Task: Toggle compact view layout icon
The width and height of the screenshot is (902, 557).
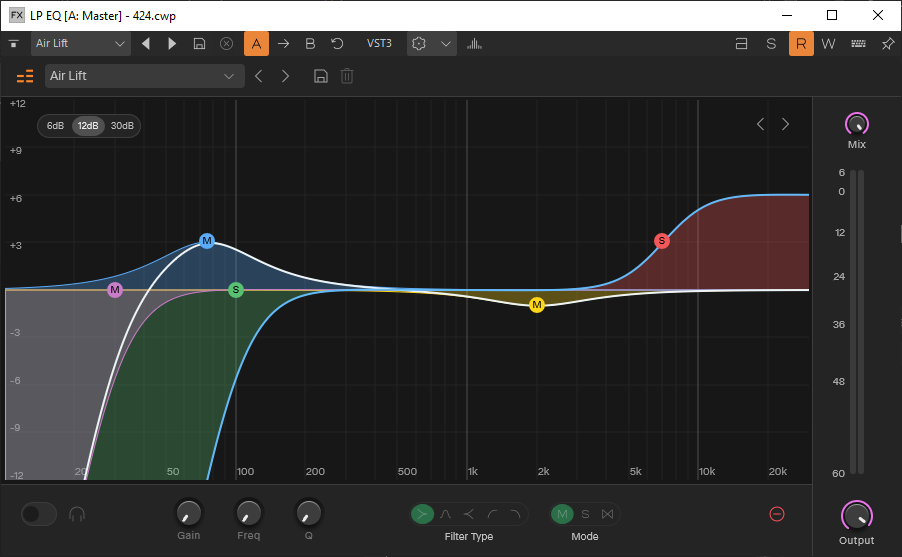Action: click(x=742, y=44)
